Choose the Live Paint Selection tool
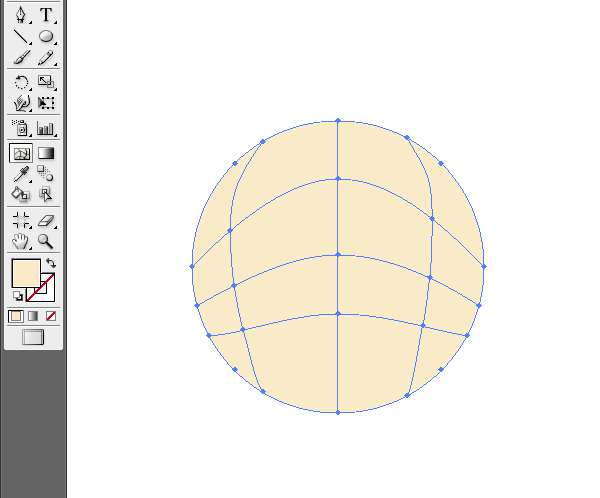This screenshot has height=498, width=600. coord(46,194)
